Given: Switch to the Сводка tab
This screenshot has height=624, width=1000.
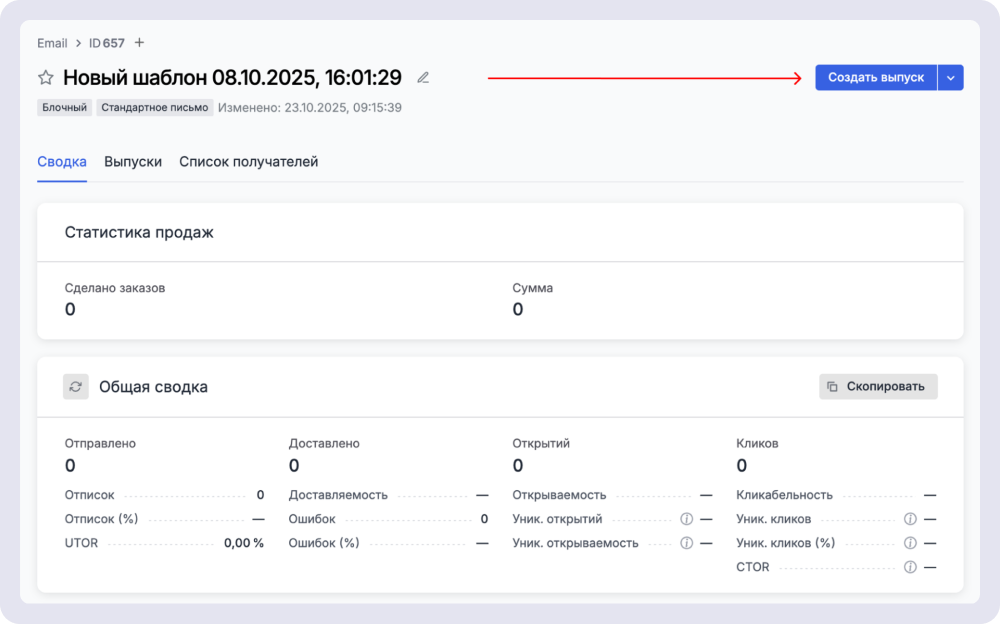Looking at the screenshot, I should tap(62, 161).
